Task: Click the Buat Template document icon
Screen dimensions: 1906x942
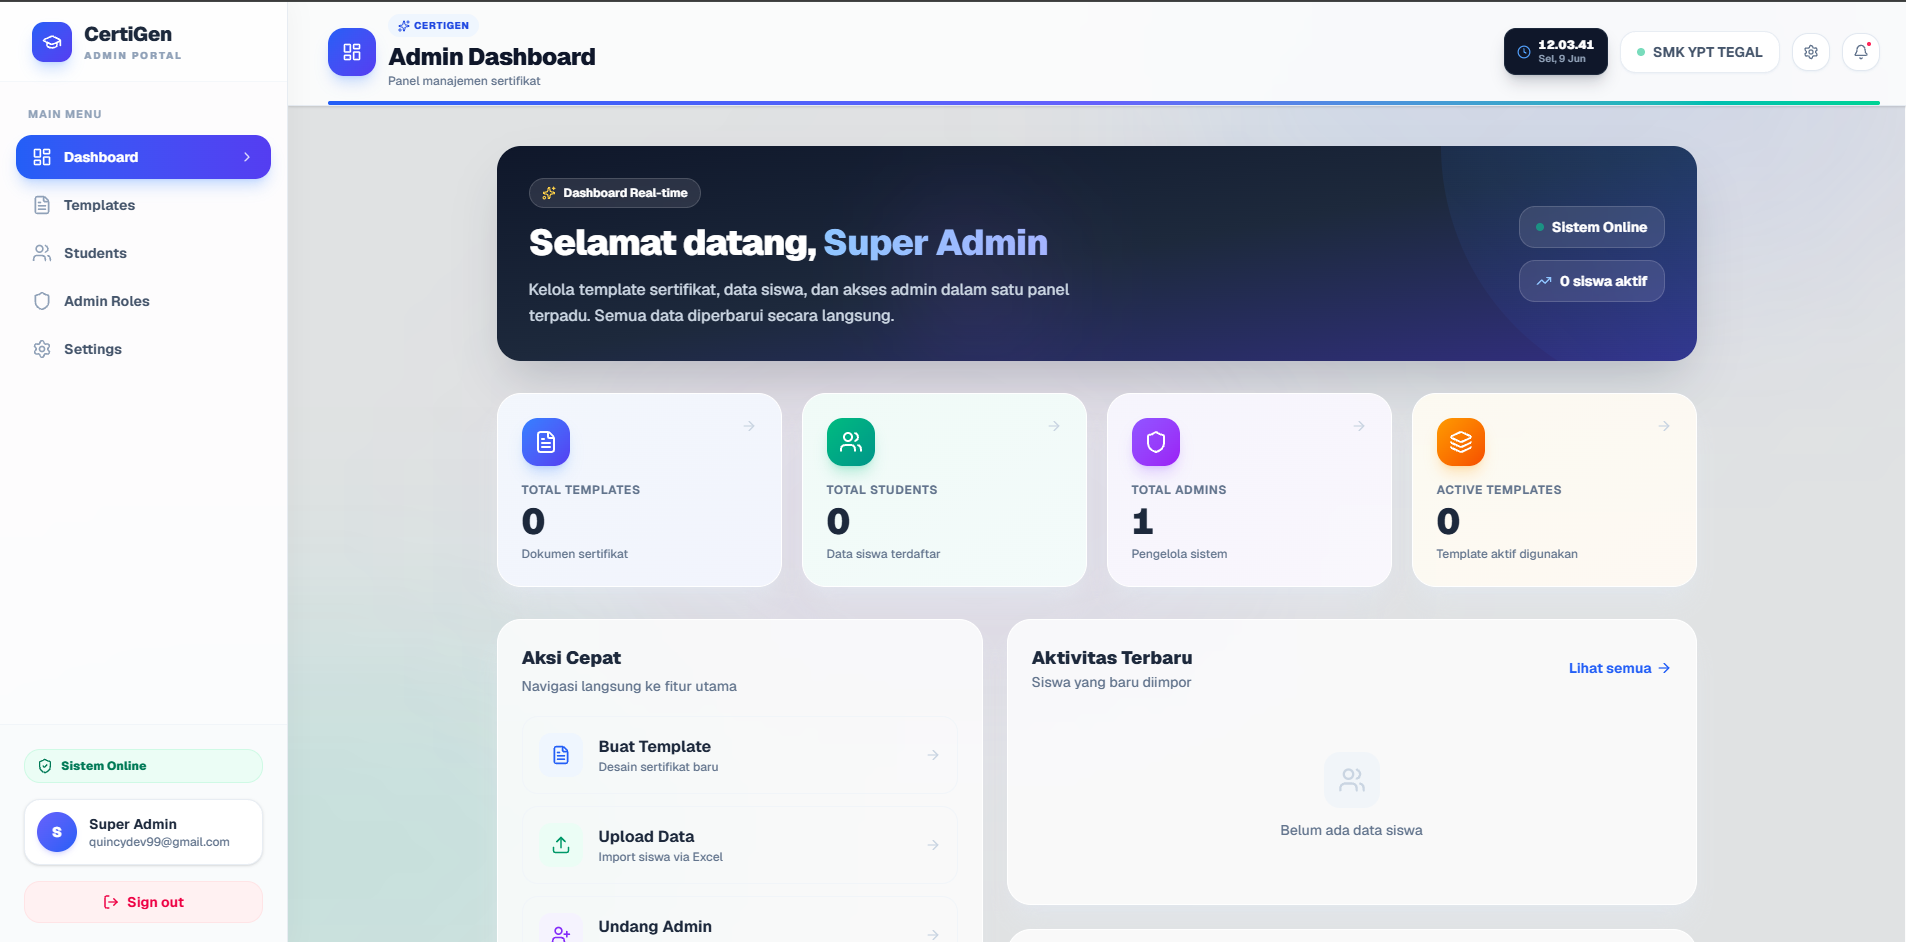Action: click(x=561, y=755)
